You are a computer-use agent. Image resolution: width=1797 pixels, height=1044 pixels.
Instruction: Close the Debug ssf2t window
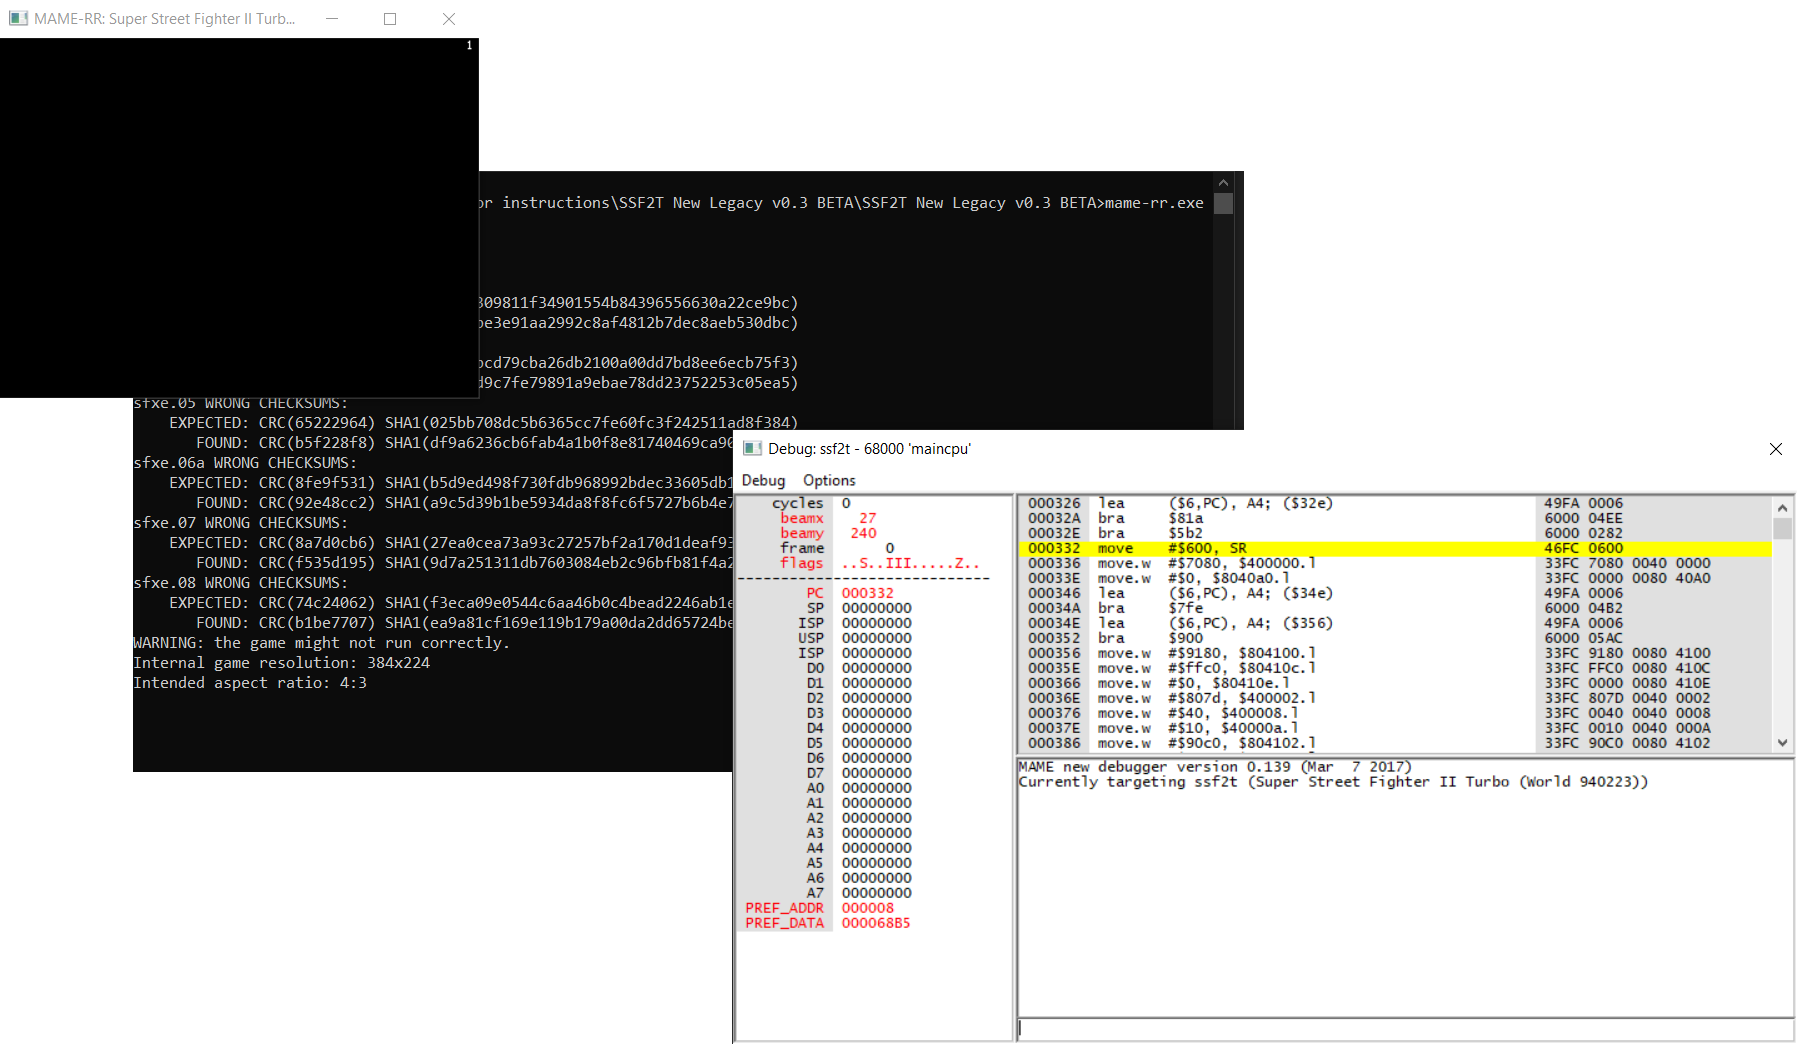point(1775,449)
